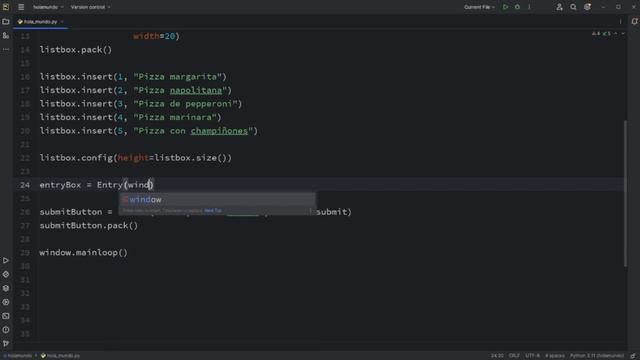The height and width of the screenshot is (360, 640).
Task: Open the Python Console layers icon
Action: pos(6,288)
